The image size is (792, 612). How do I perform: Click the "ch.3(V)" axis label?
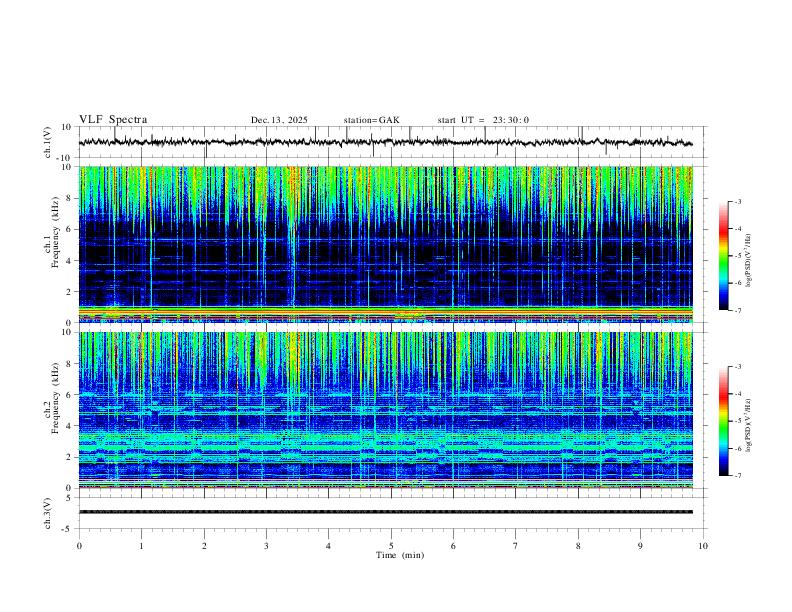[48, 513]
